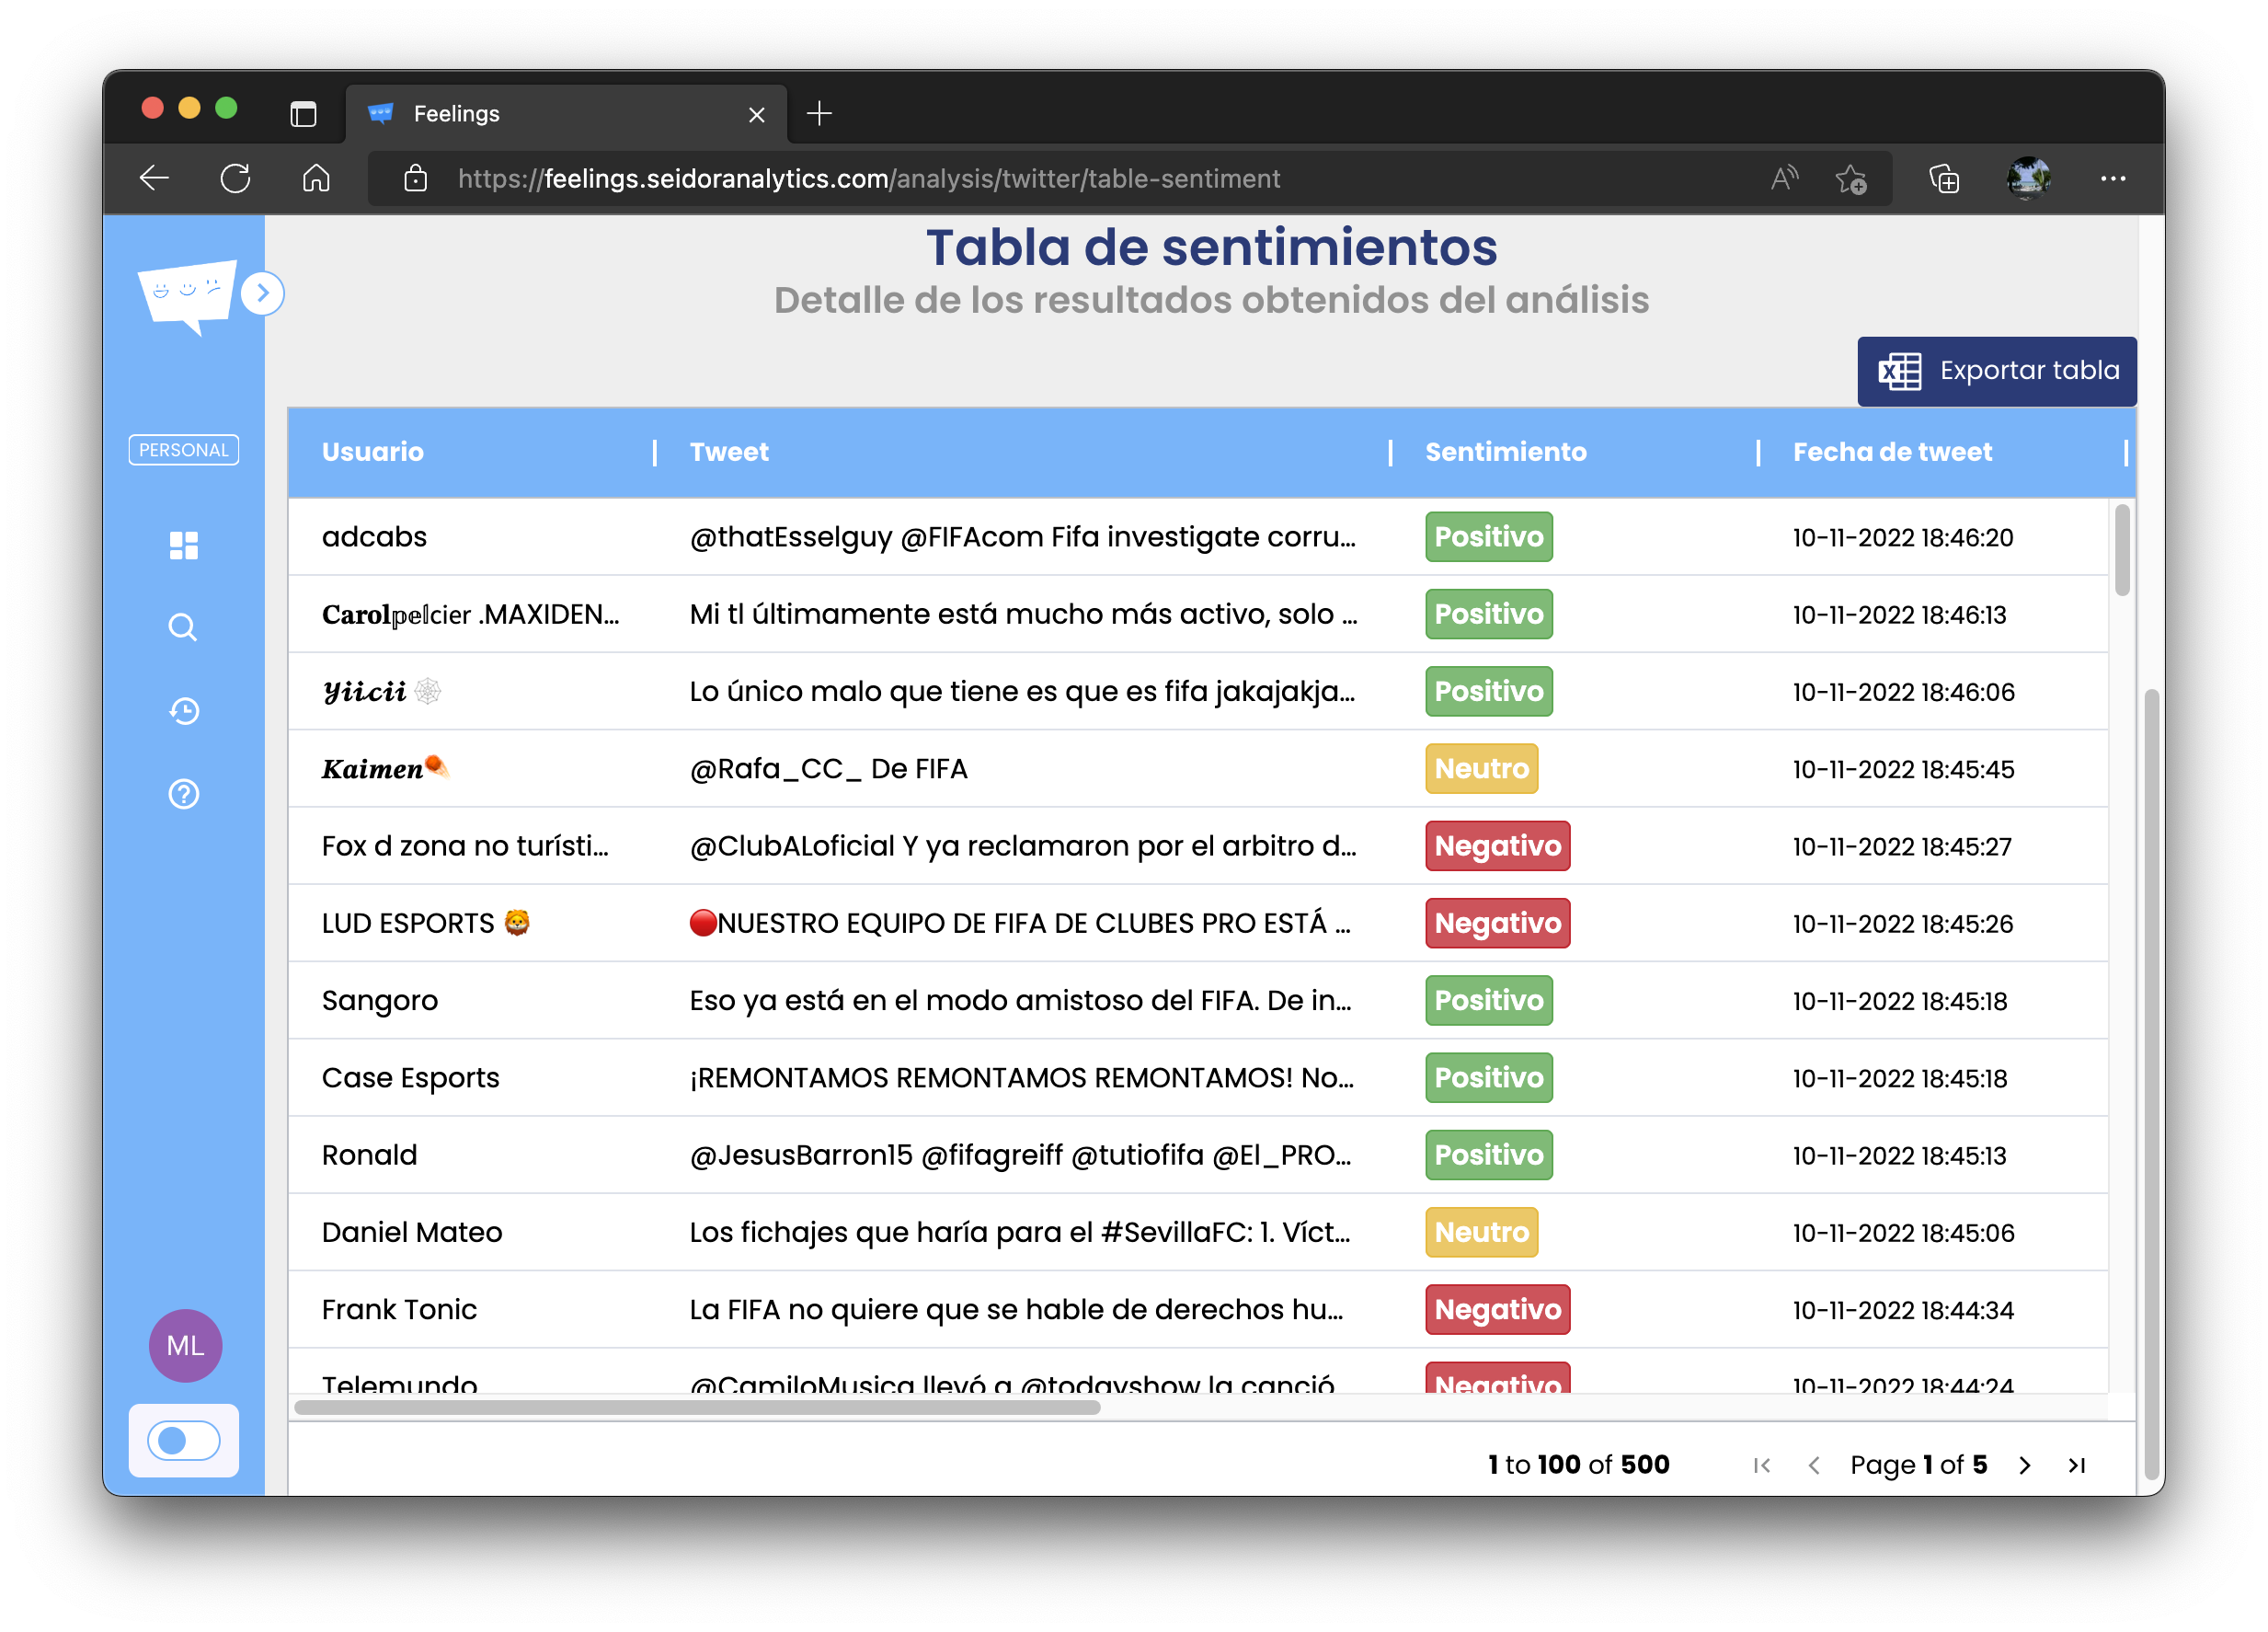This screenshot has height=1632, width=2268.
Task: Click the Exportar tabla button
Action: tap(1996, 371)
